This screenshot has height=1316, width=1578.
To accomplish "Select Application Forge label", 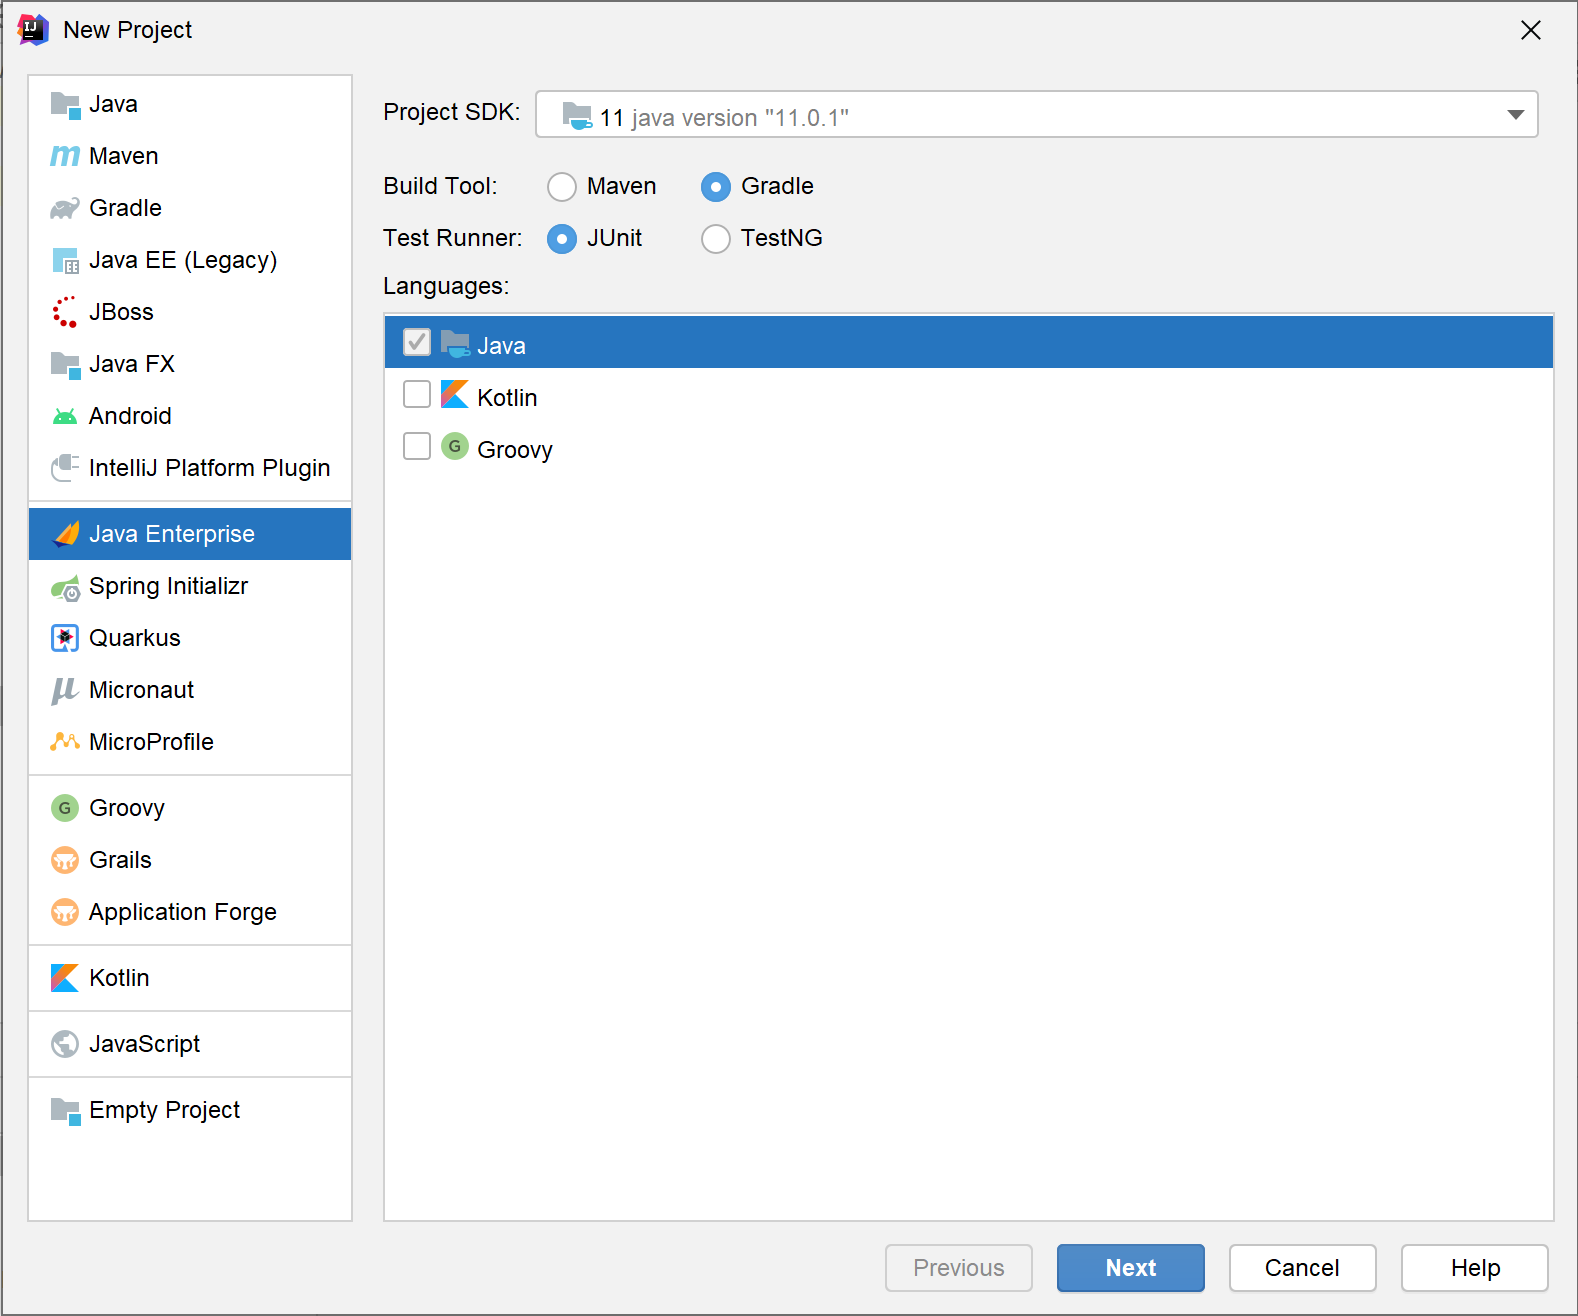I will tap(182, 912).
